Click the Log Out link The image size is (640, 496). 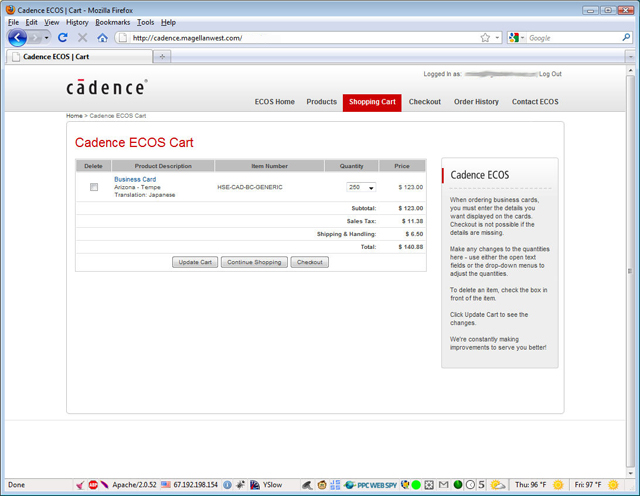550,74
